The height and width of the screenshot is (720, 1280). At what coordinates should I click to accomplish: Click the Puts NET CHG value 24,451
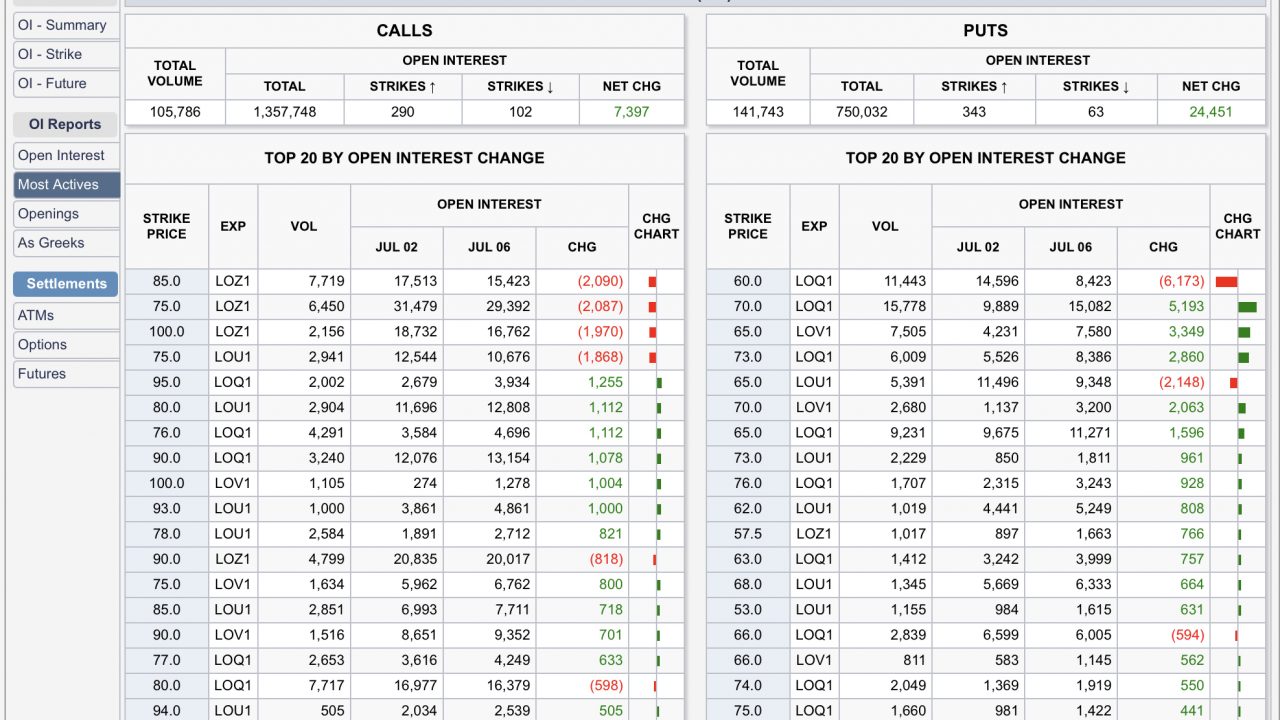(x=1210, y=112)
